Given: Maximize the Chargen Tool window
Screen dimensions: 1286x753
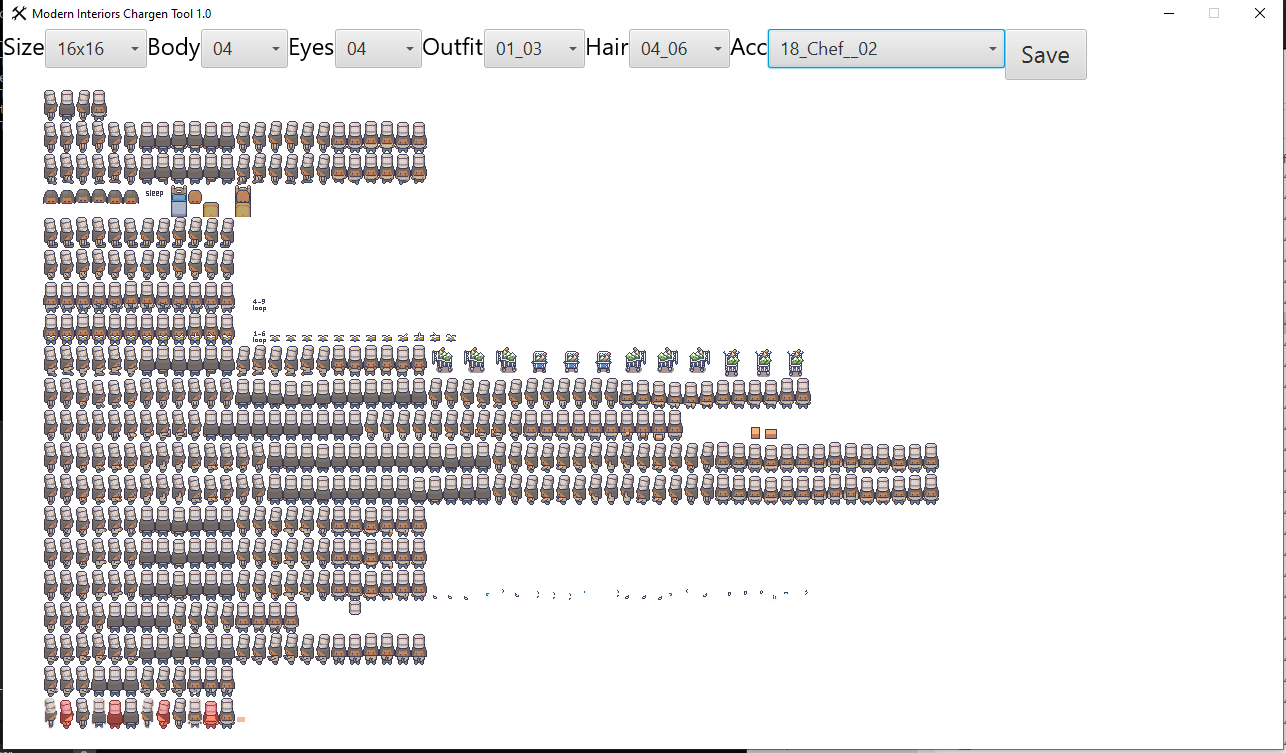Looking at the screenshot, I should [1214, 14].
